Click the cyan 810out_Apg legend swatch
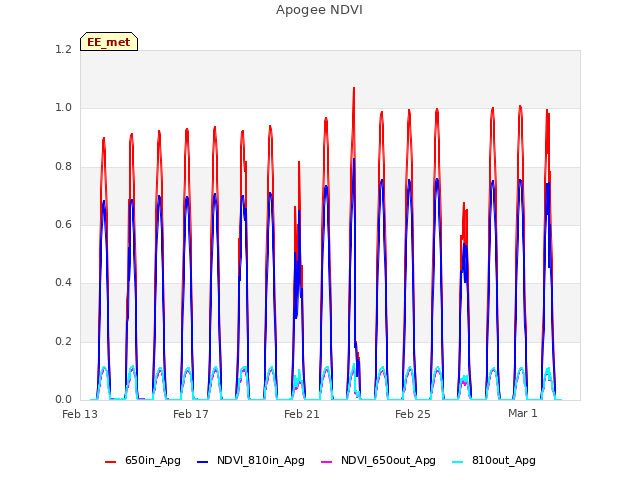 point(458,462)
